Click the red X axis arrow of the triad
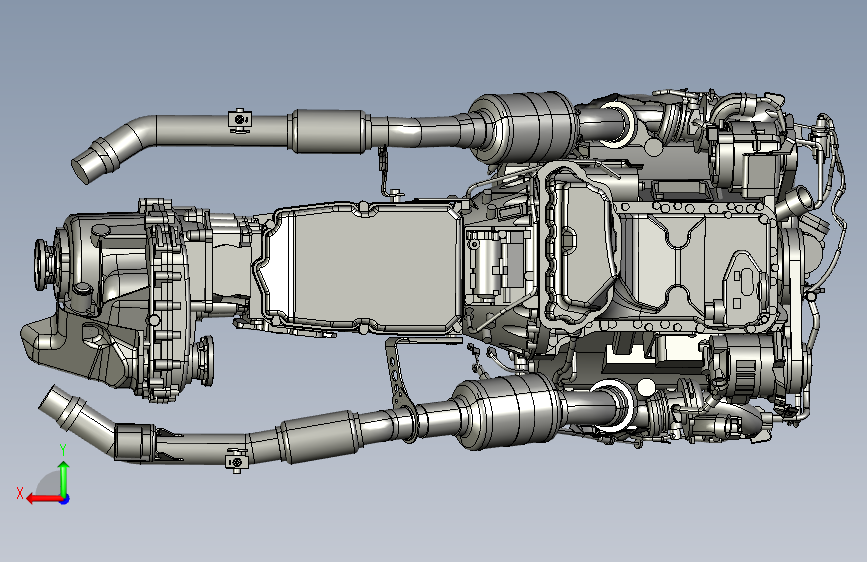Screen dimensions: 867x562 pos(44,499)
